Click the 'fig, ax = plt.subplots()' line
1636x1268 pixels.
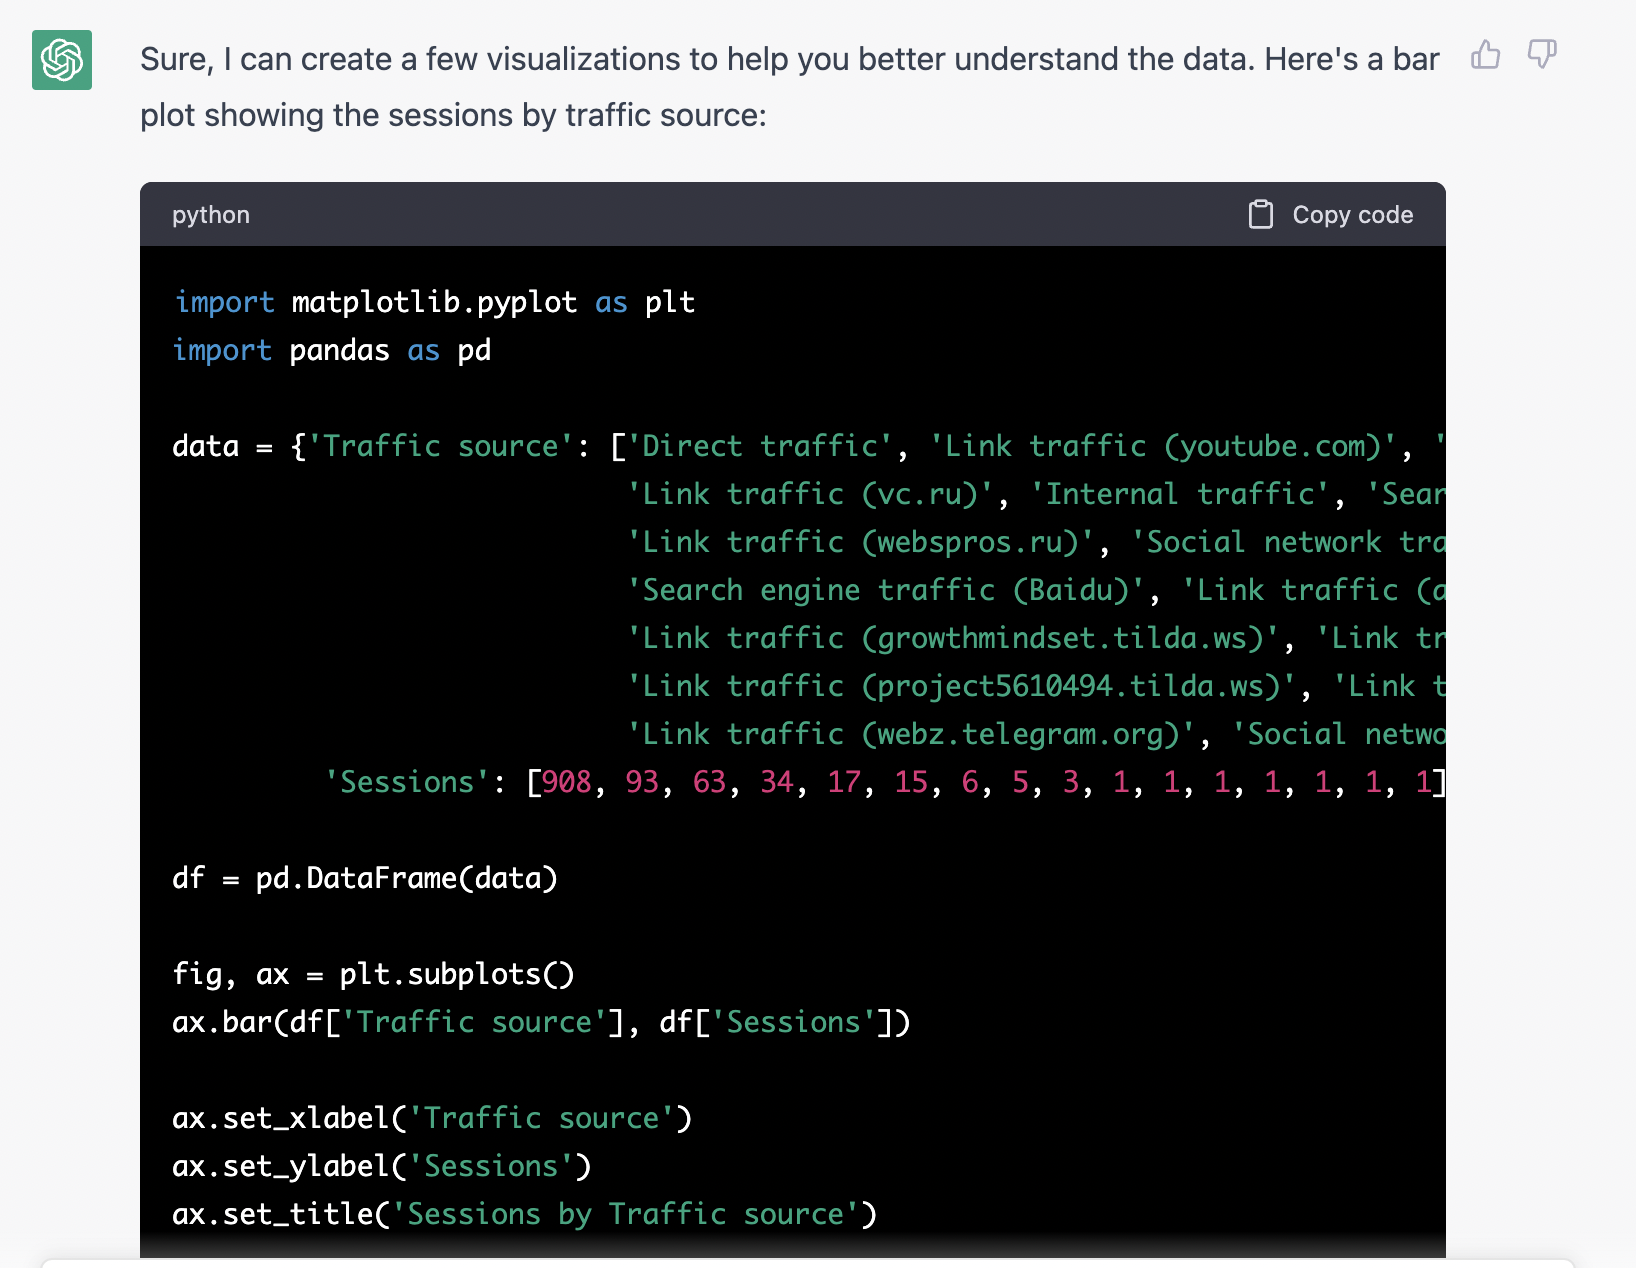tap(374, 974)
